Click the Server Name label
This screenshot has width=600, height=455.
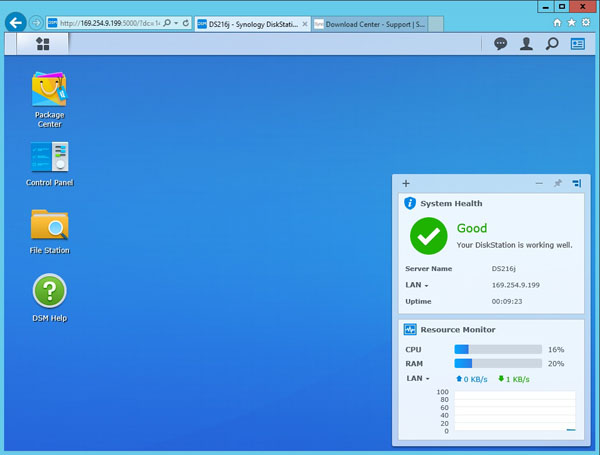pyautogui.click(x=429, y=269)
